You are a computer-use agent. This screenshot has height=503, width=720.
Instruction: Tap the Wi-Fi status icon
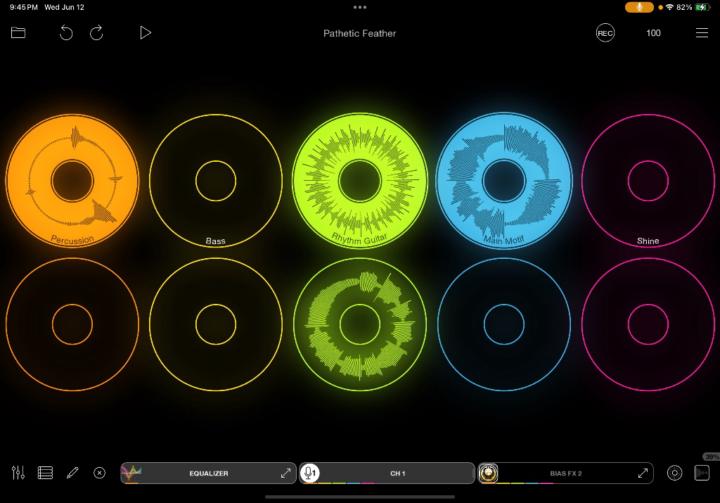coord(669,7)
